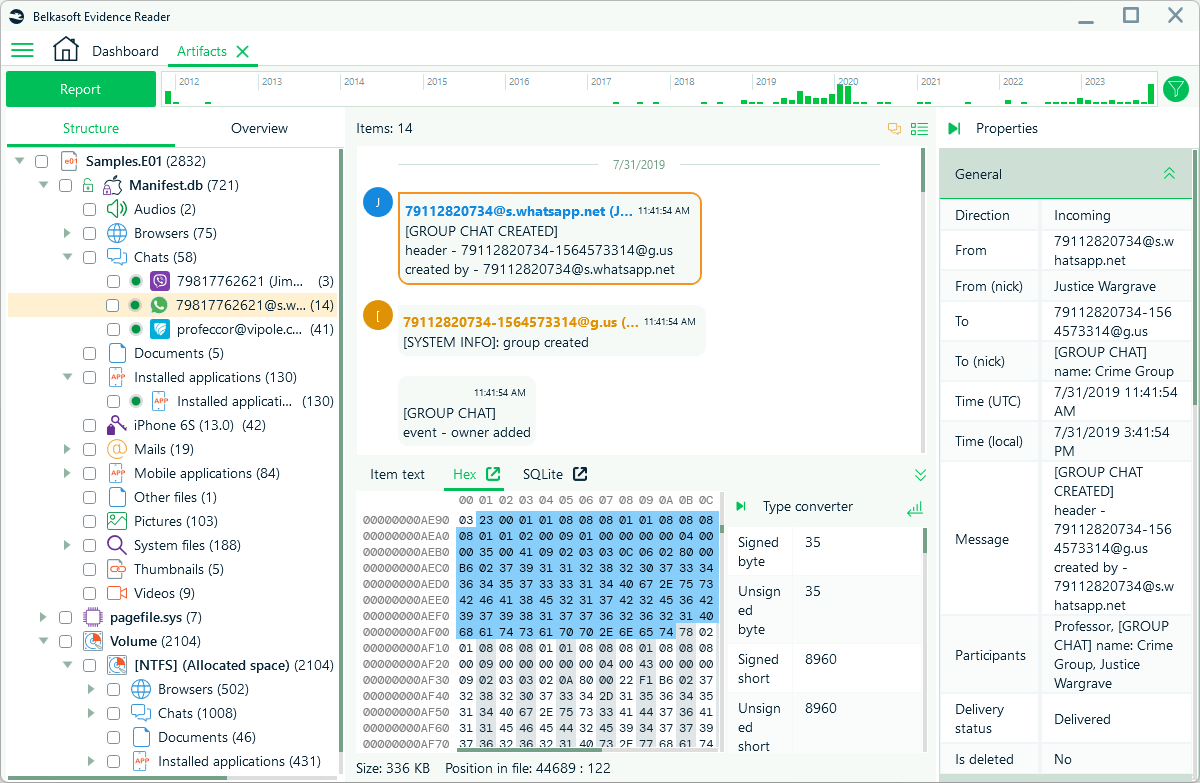Collapse the Samples.E01 tree node
1200x783 pixels.
point(19,161)
